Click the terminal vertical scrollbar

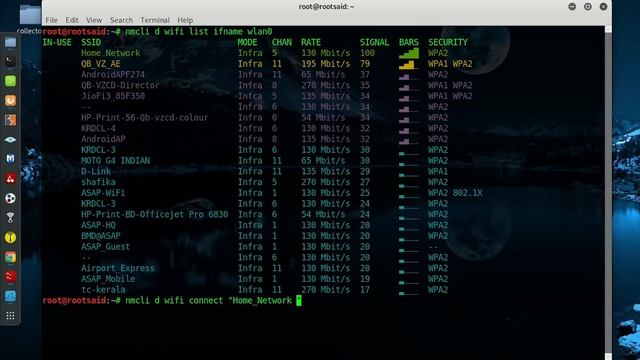point(608,193)
